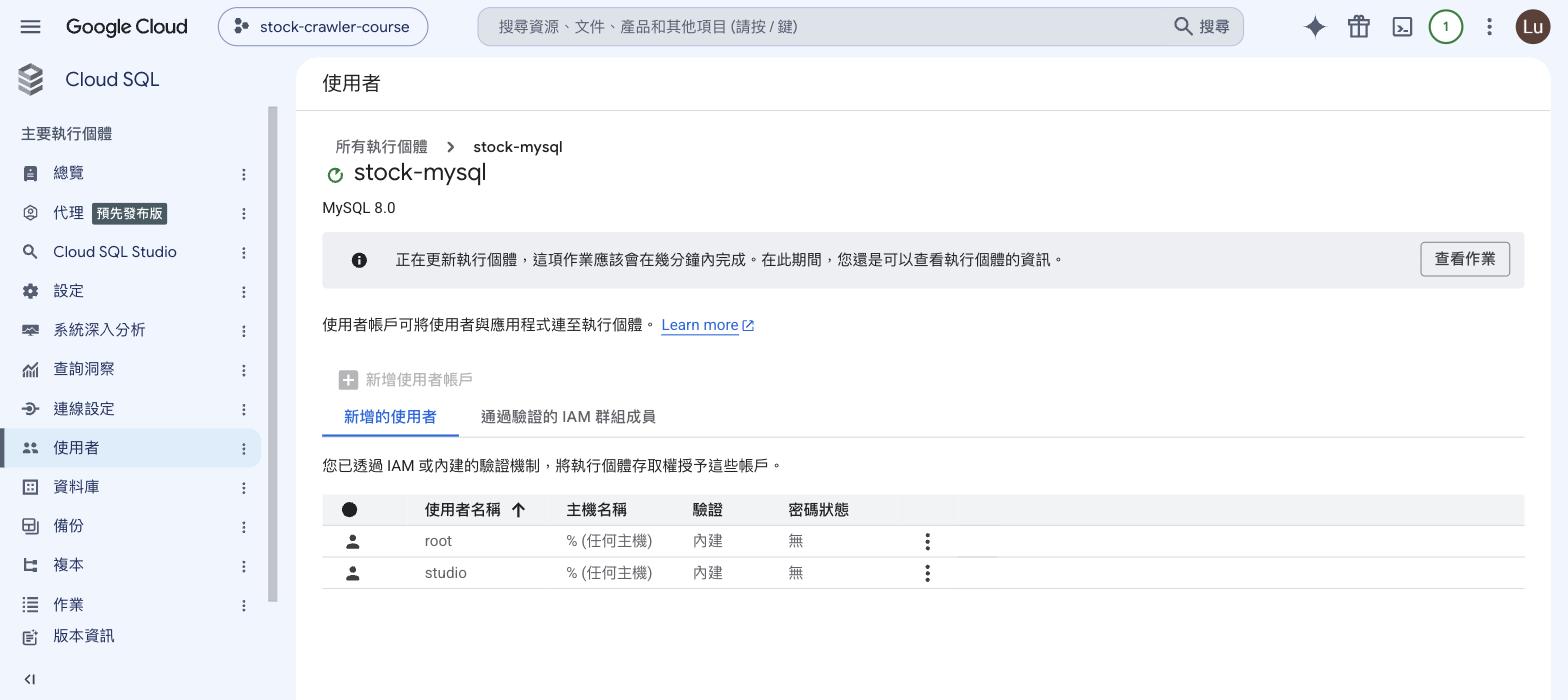This screenshot has height=700, width=1568.
Task: Open more options beside 使用者
Action: pos(243,449)
